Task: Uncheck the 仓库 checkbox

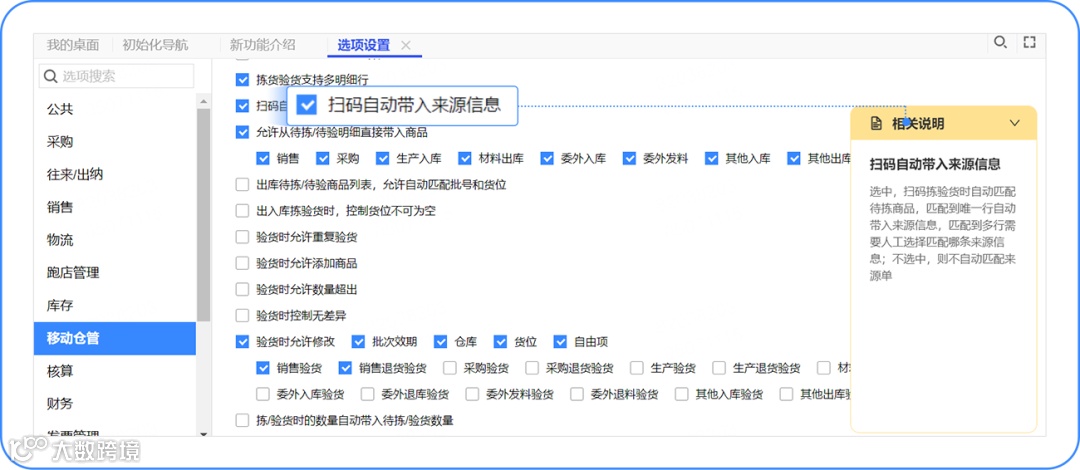Action: [x=440, y=342]
